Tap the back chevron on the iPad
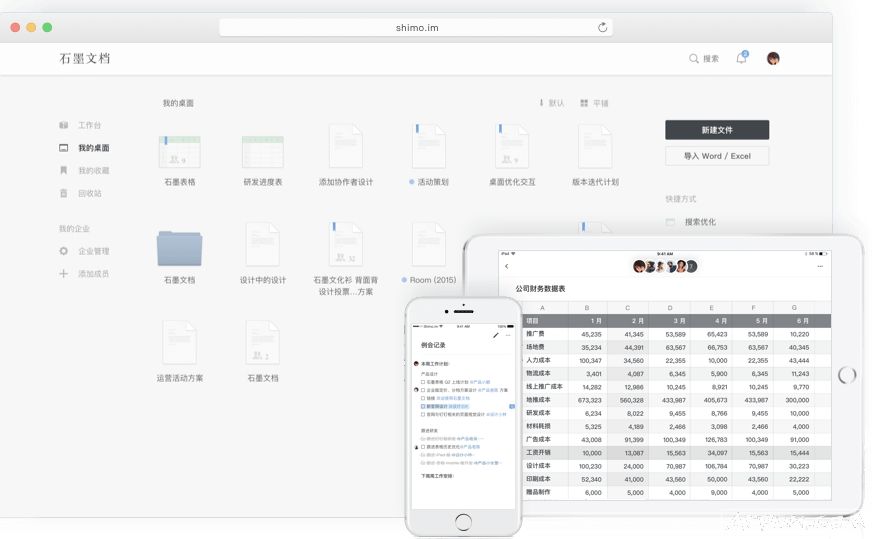Viewport: 872px width, 539px height. point(507,266)
